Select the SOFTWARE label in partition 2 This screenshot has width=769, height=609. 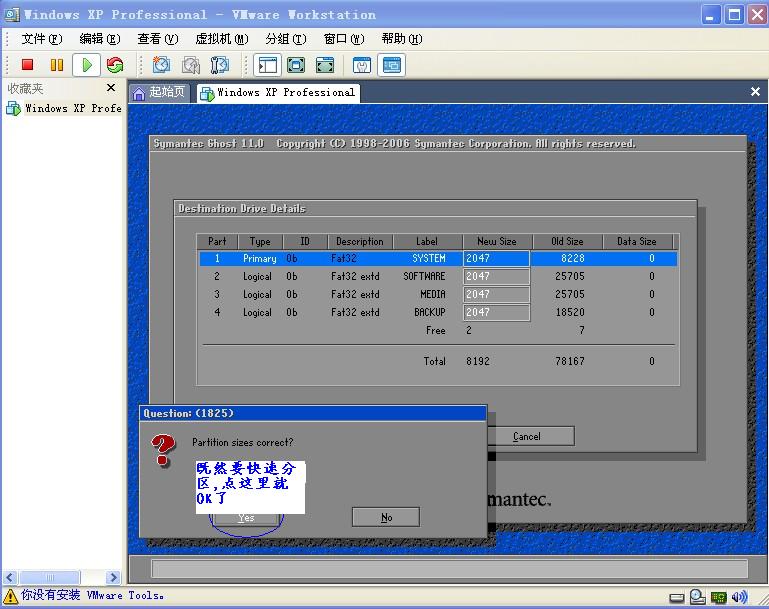(424, 277)
